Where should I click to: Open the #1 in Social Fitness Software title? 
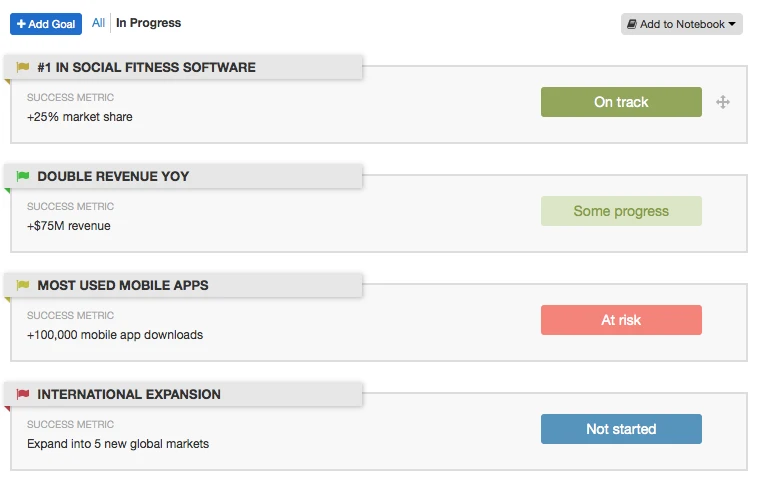[146, 68]
